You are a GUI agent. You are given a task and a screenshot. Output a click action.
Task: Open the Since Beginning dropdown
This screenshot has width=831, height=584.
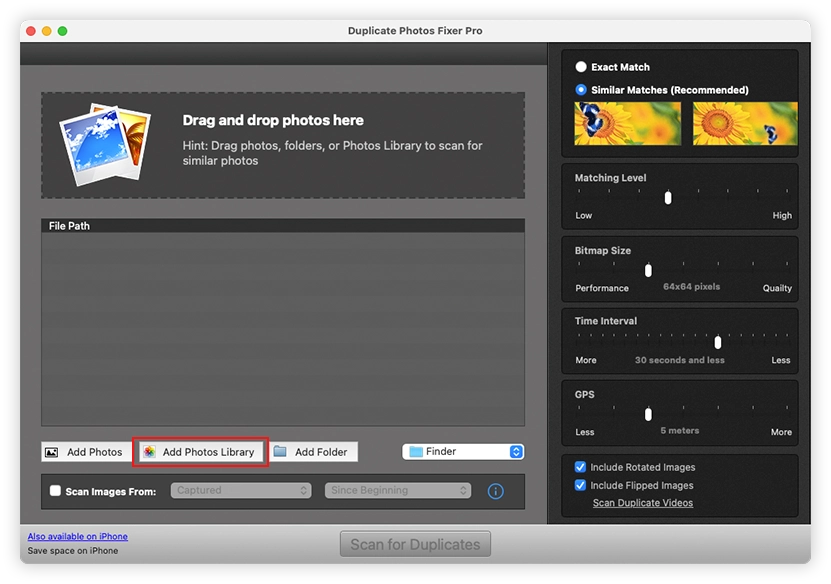[397, 490]
